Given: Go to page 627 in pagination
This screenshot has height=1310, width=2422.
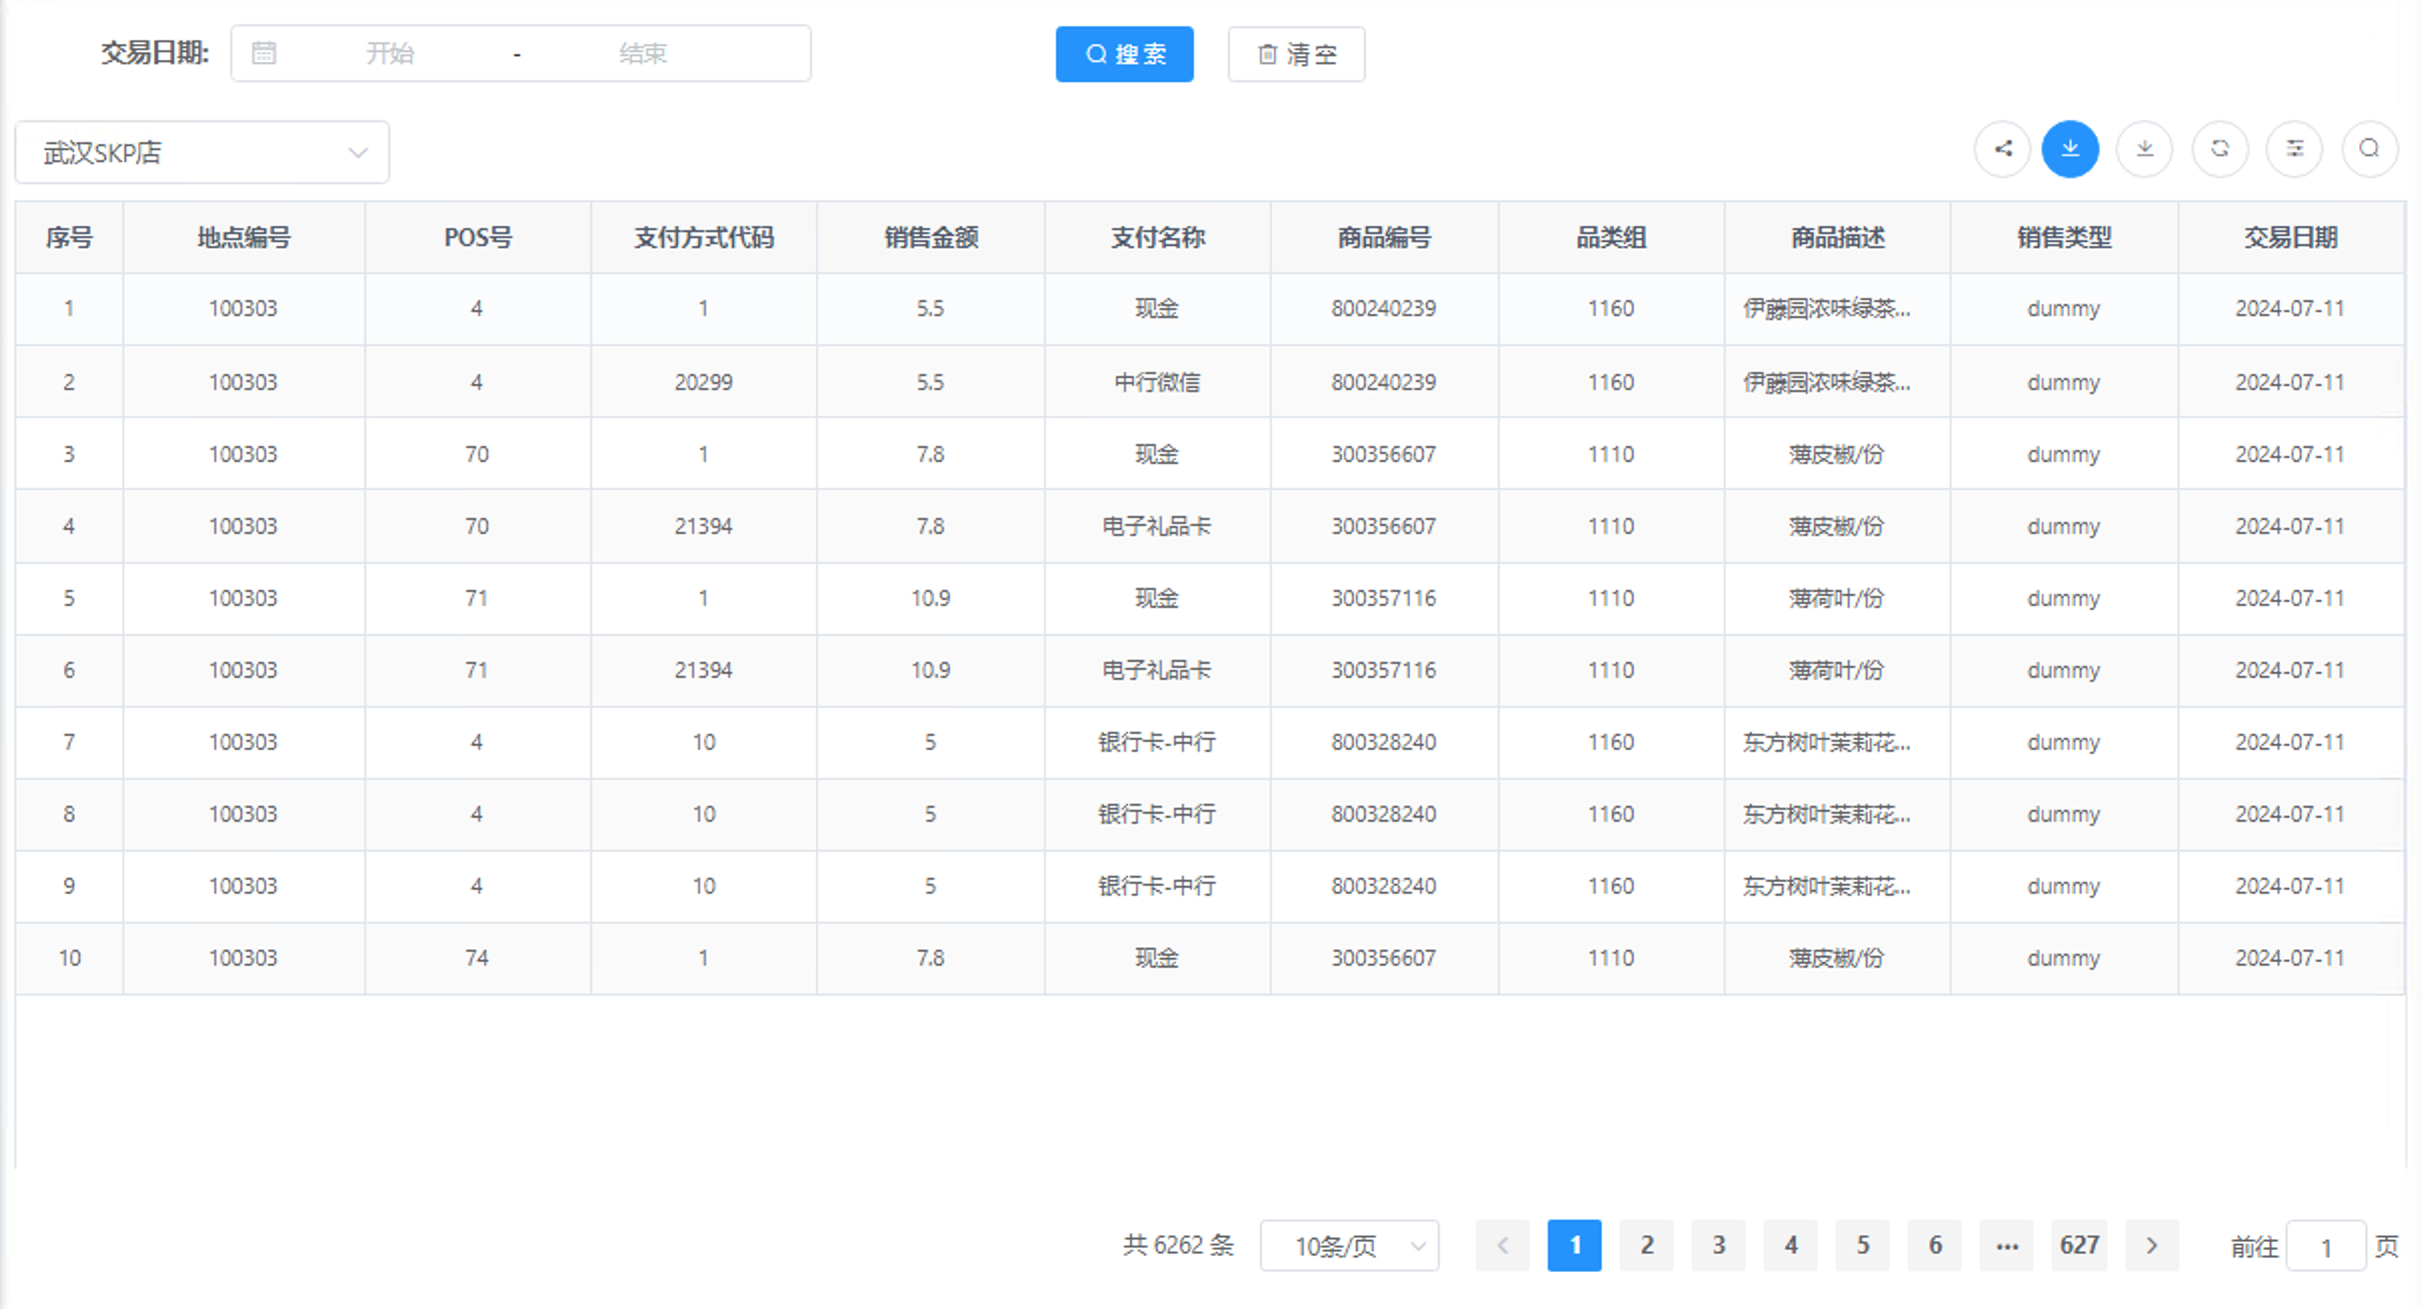Looking at the screenshot, I should click(2079, 1245).
